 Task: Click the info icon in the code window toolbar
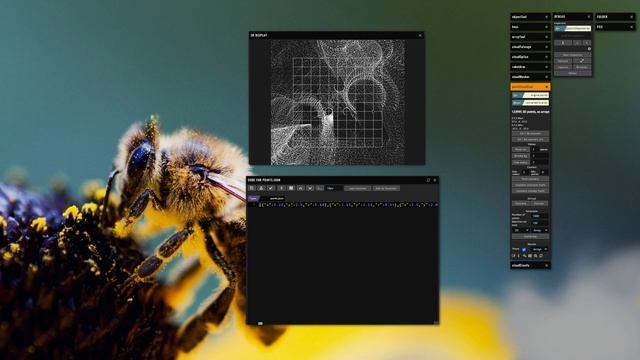[x=281, y=188]
